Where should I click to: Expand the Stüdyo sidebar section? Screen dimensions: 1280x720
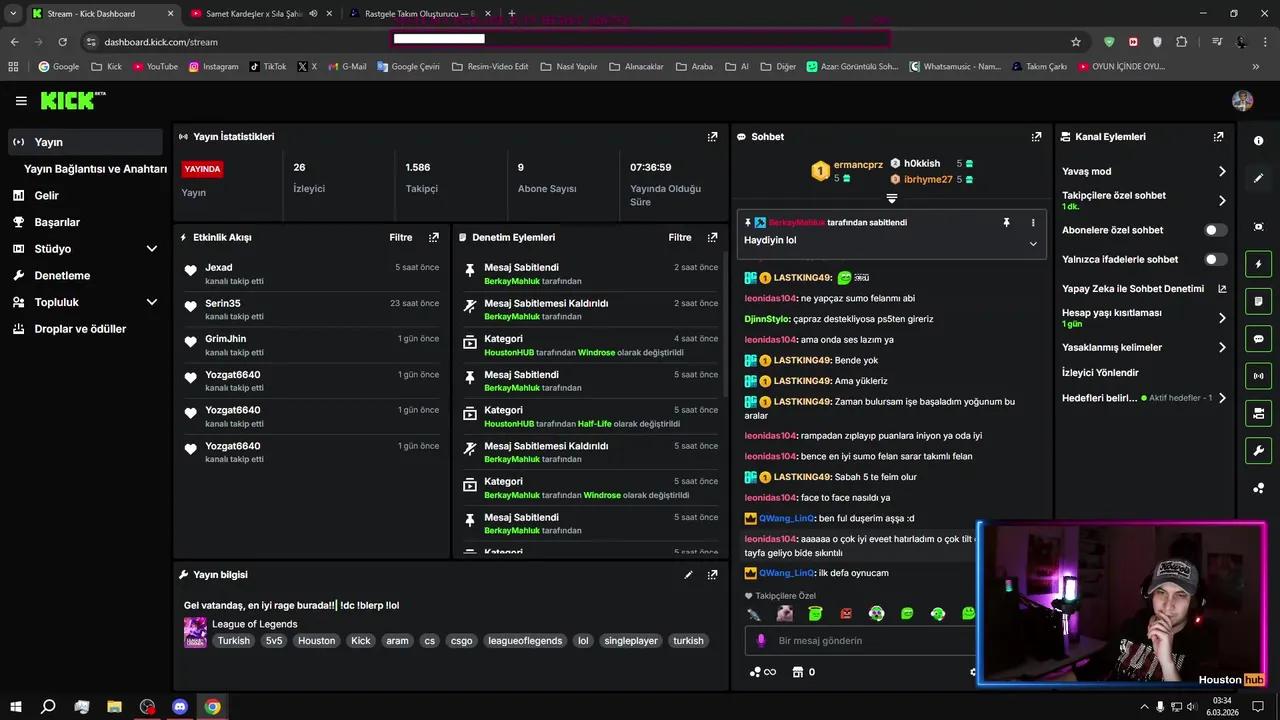click(152, 249)
